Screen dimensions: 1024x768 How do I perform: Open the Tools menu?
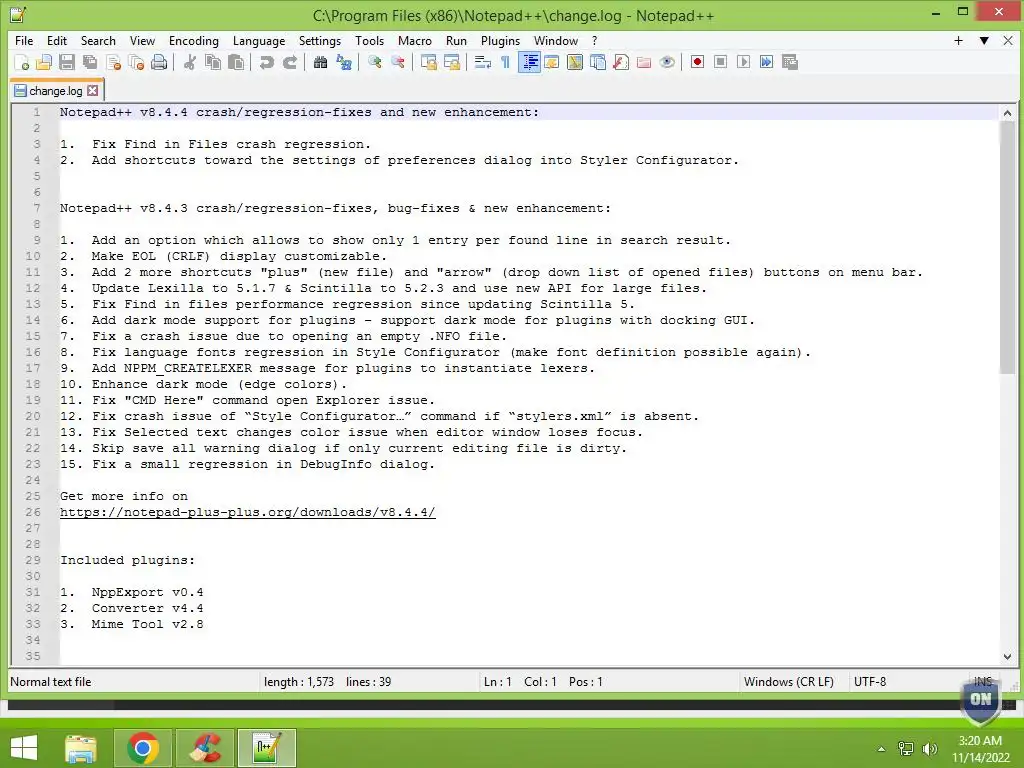[x=369, y=40]
